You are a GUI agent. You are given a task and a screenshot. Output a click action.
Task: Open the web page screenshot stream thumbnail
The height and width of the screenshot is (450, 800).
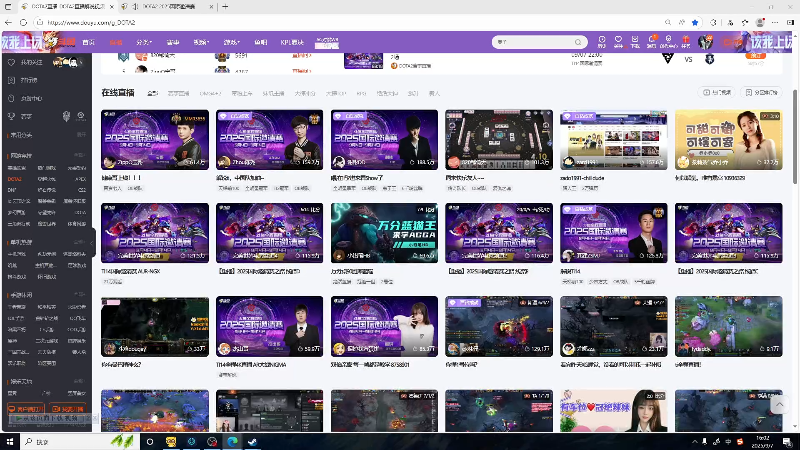[614, 139]
